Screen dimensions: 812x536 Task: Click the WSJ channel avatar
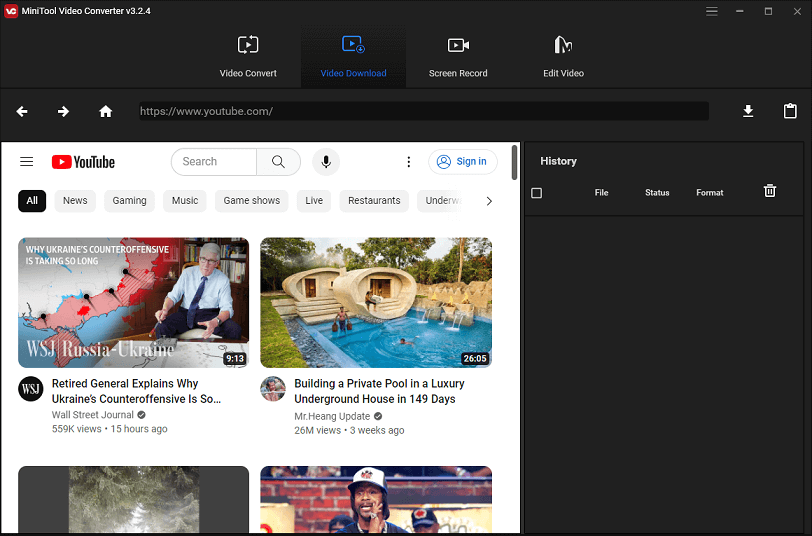click(x=31, y=389)
